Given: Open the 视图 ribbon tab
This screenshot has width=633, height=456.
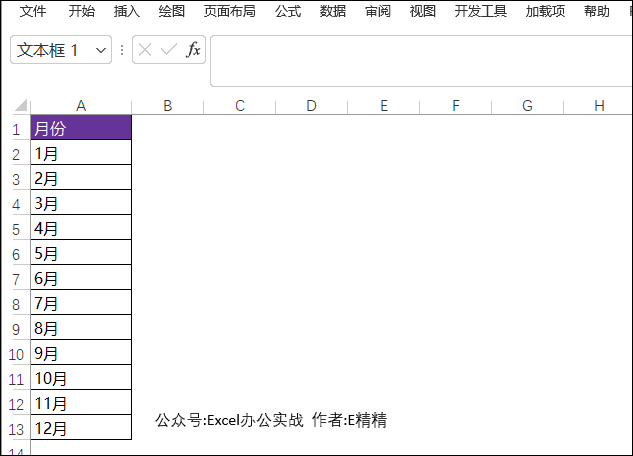Looking at the screenshot, I should click(x=423, y=12).
